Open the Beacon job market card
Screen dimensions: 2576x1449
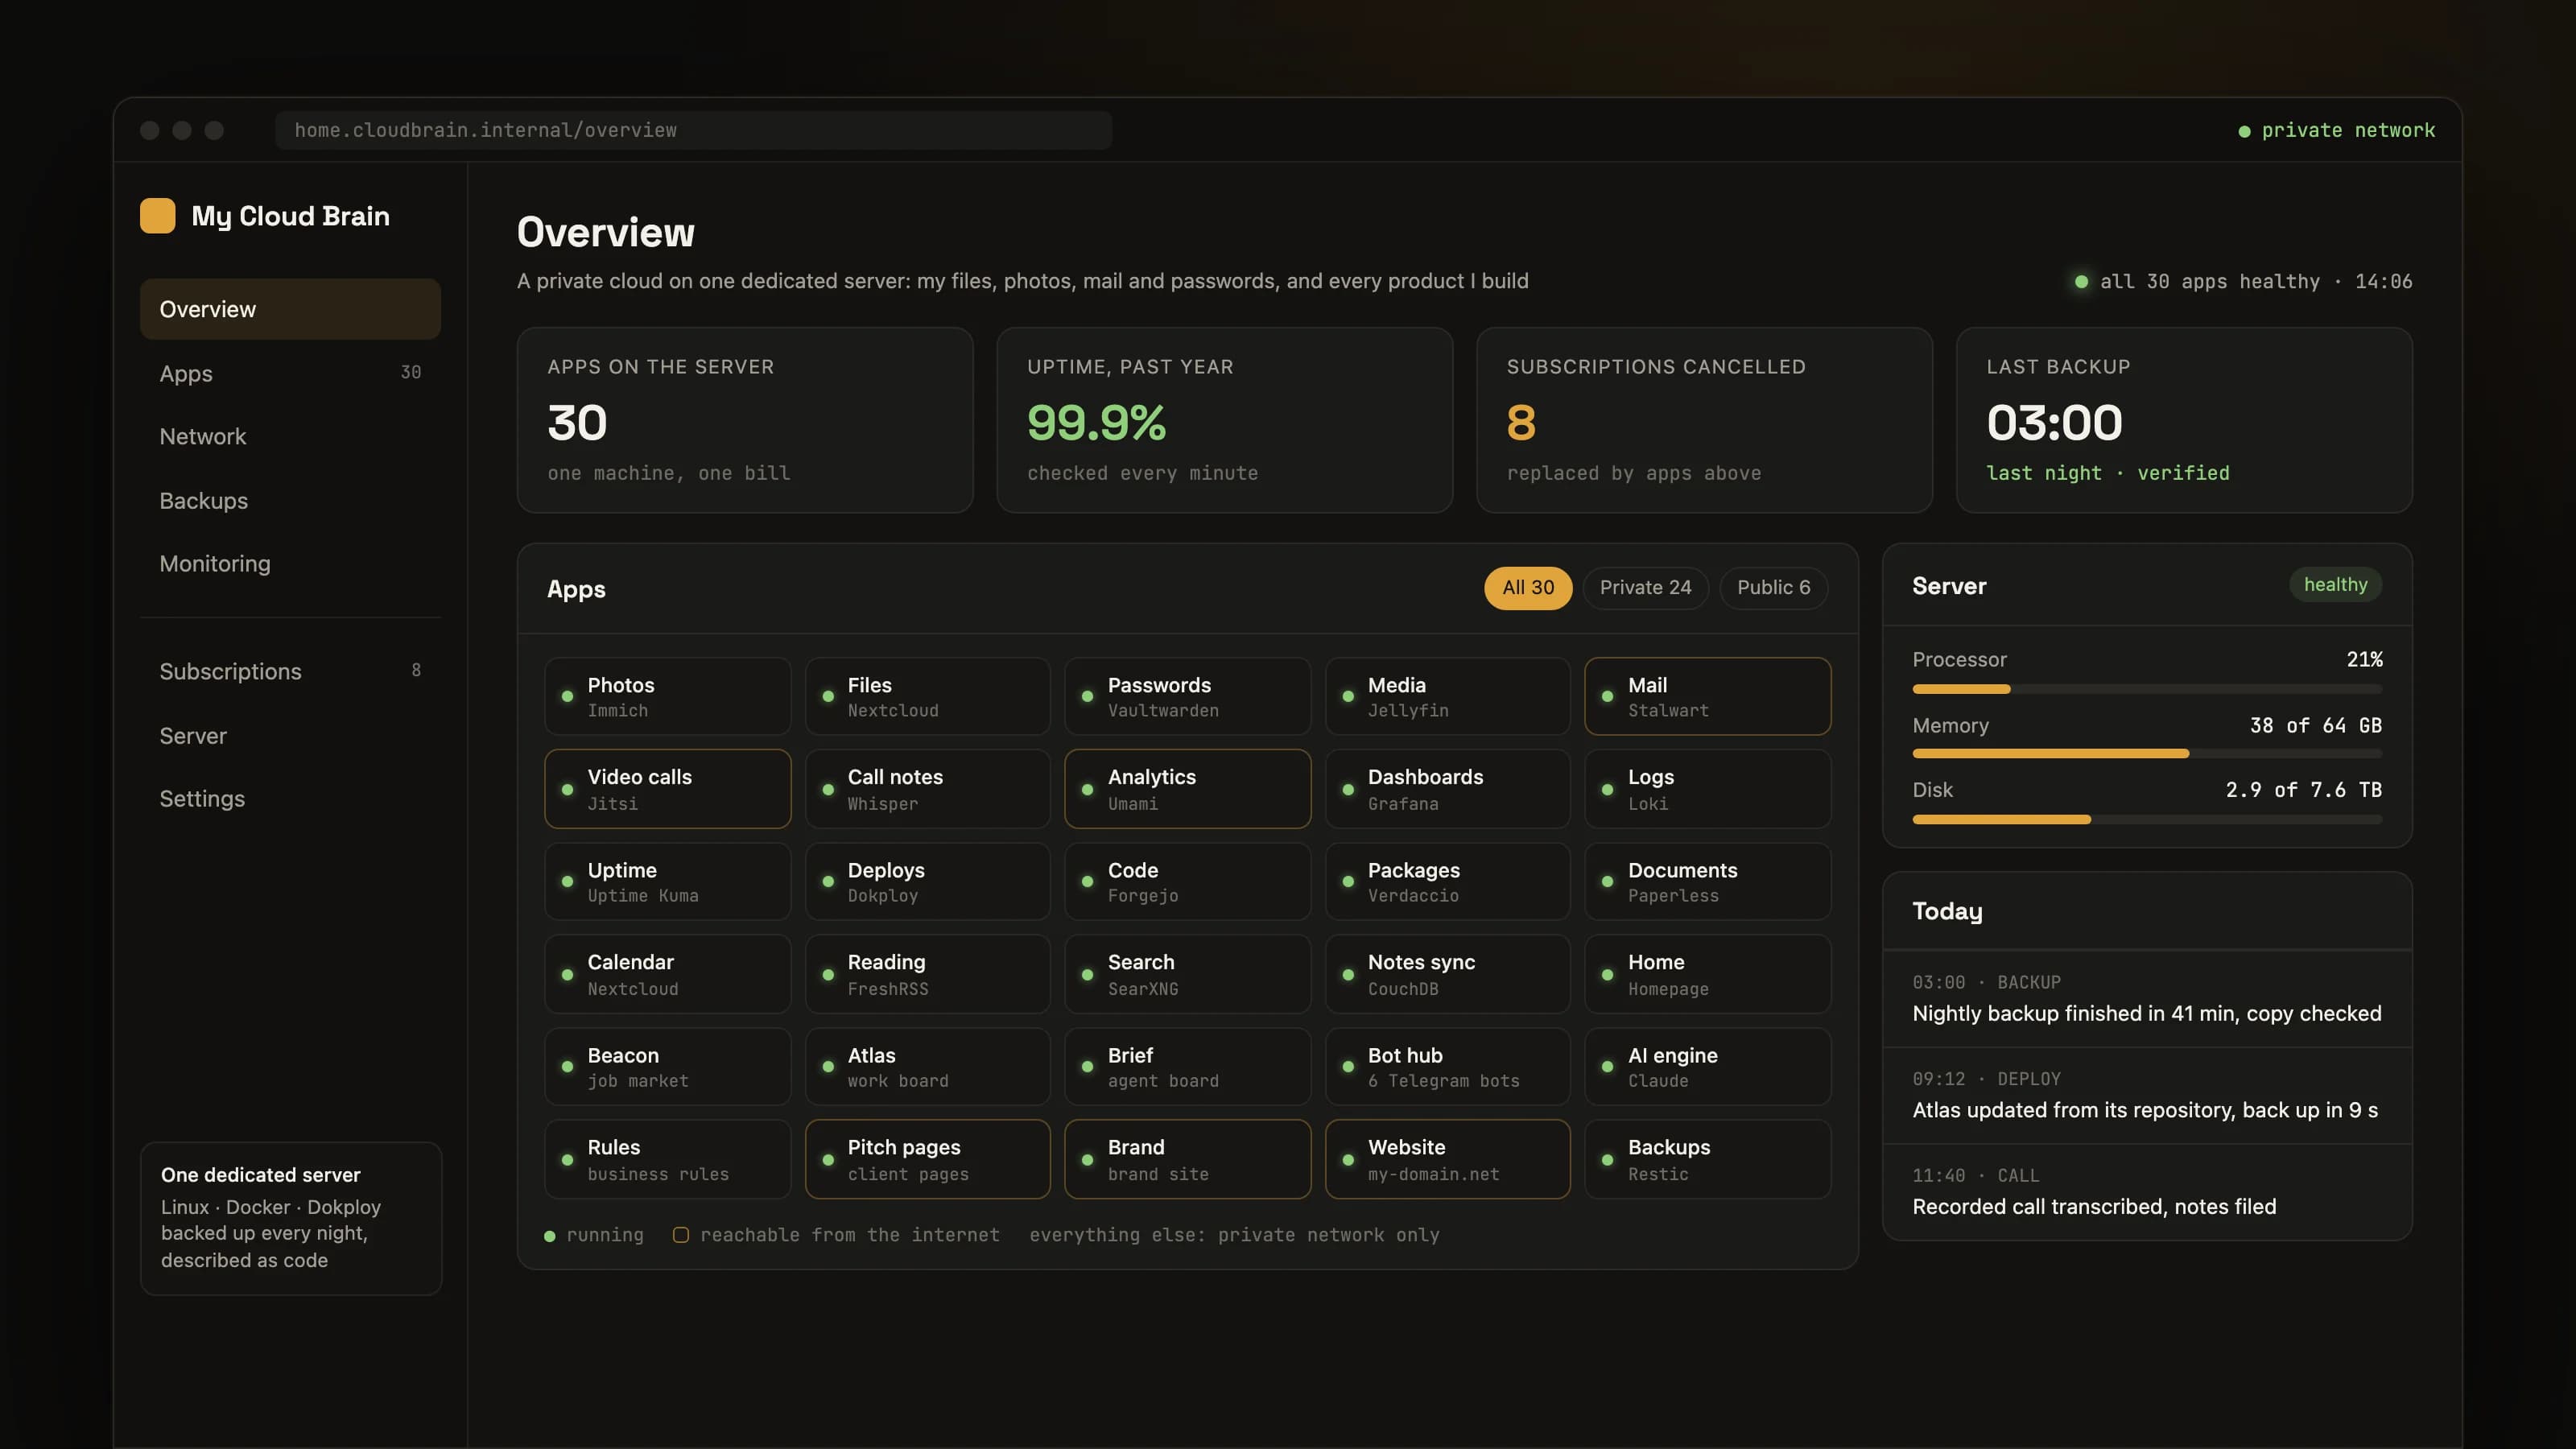[x=667, y=1066]
